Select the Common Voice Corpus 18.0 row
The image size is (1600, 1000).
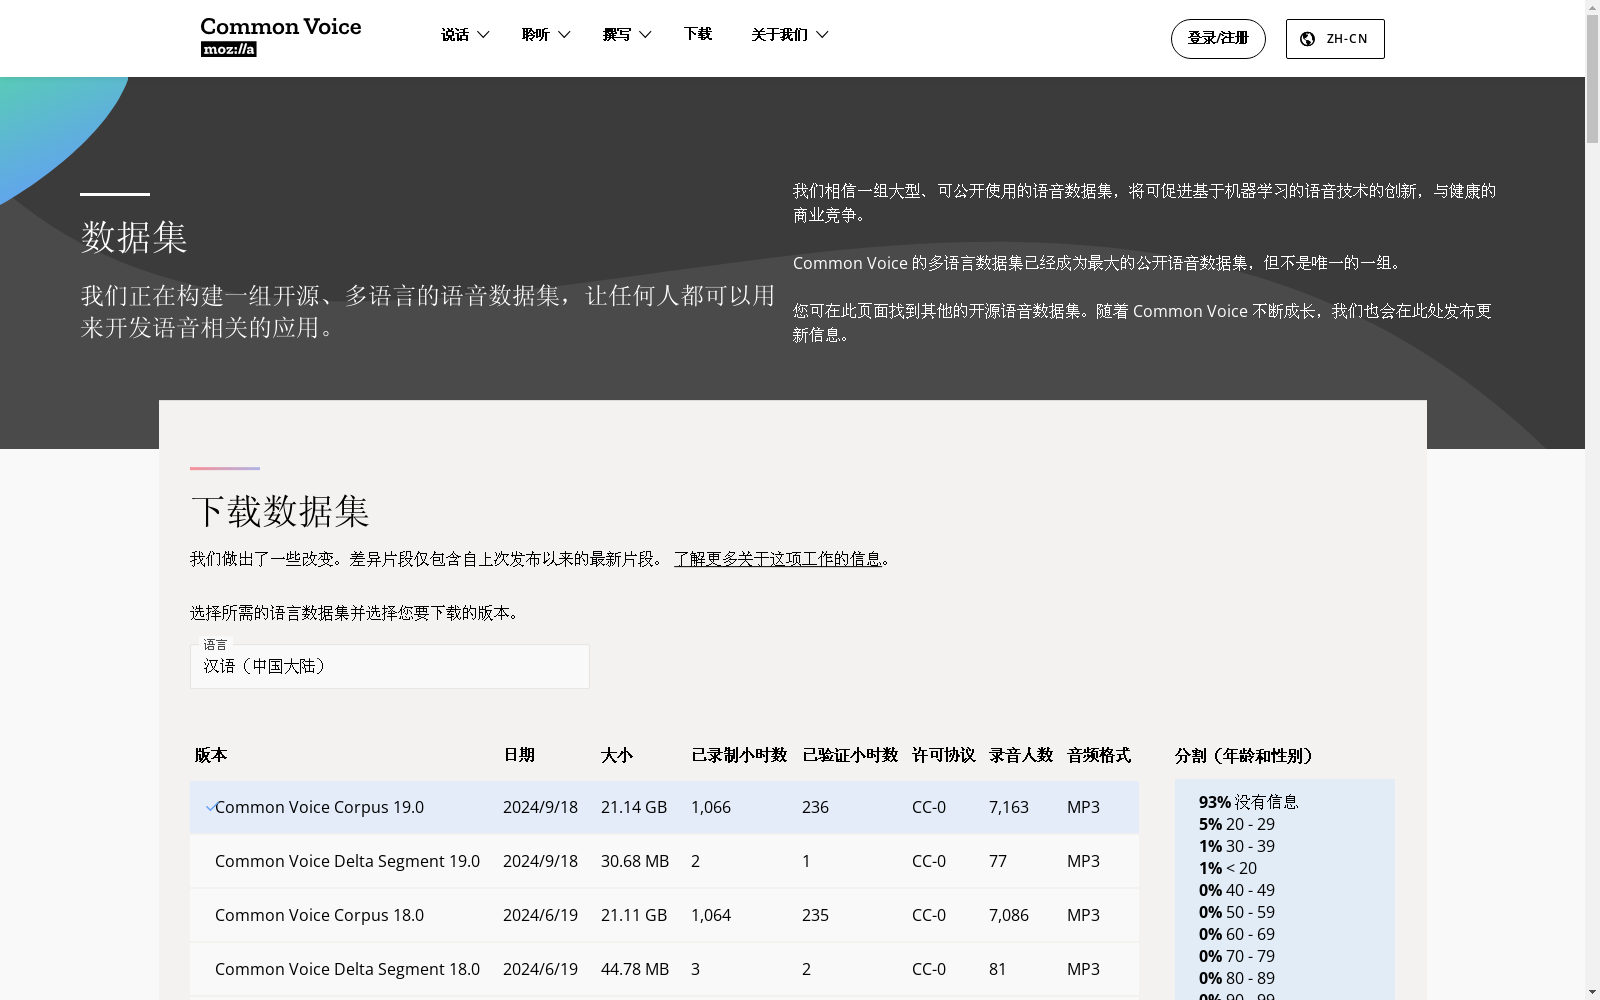point(664,915)
